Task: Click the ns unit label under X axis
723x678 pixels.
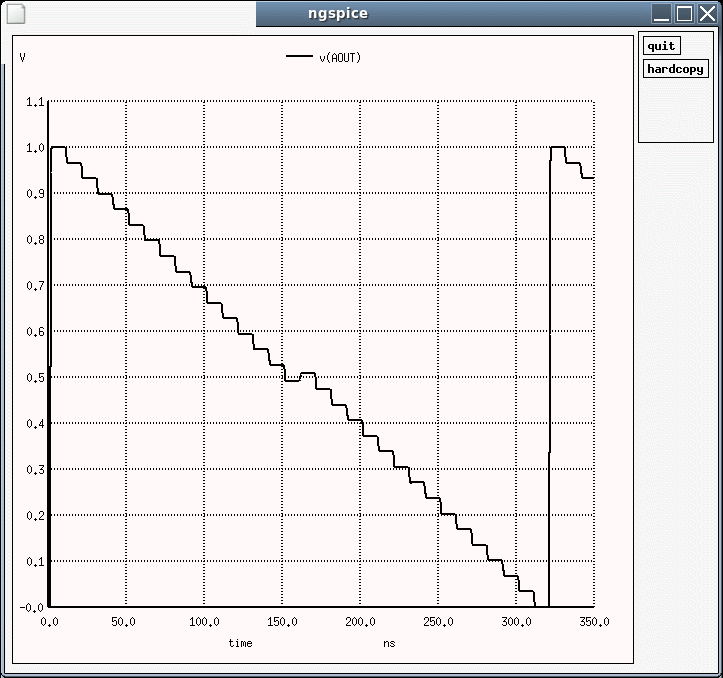Action: (389, 643)
